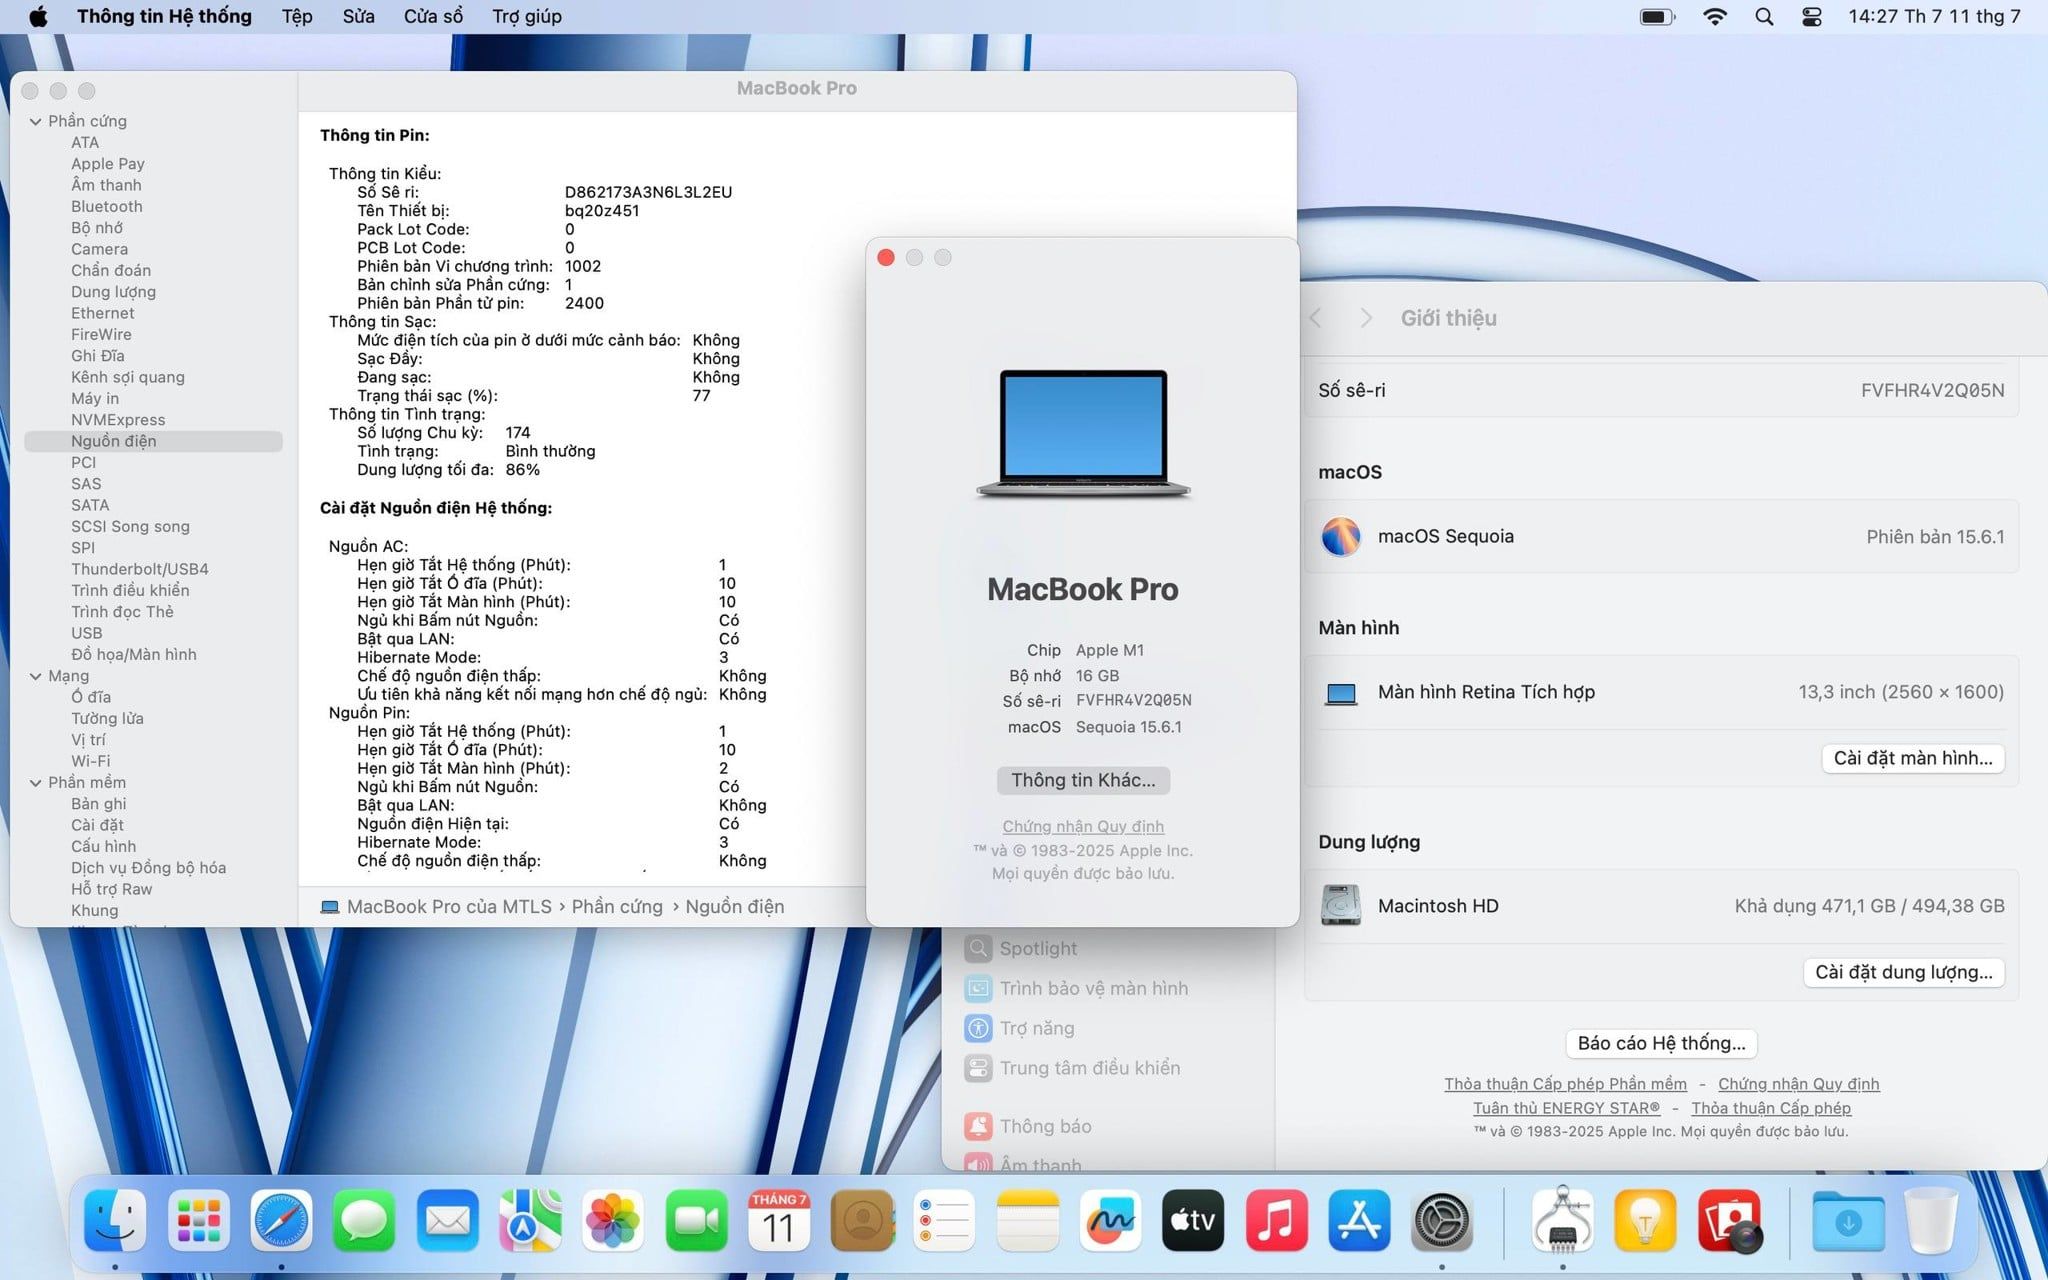Click the Wi-Fi status icon in menu bar
The image size is (2048, 1280).
click(x=1715, y=17)
